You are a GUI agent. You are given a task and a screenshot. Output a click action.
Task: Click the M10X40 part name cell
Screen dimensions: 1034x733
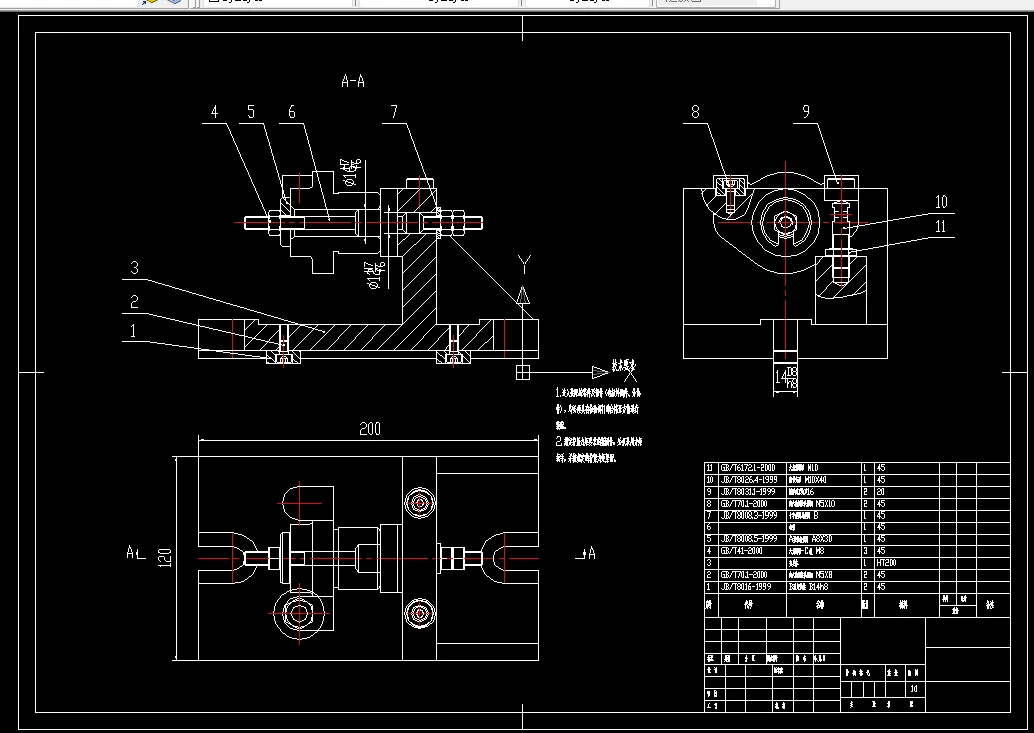(807, 480)
